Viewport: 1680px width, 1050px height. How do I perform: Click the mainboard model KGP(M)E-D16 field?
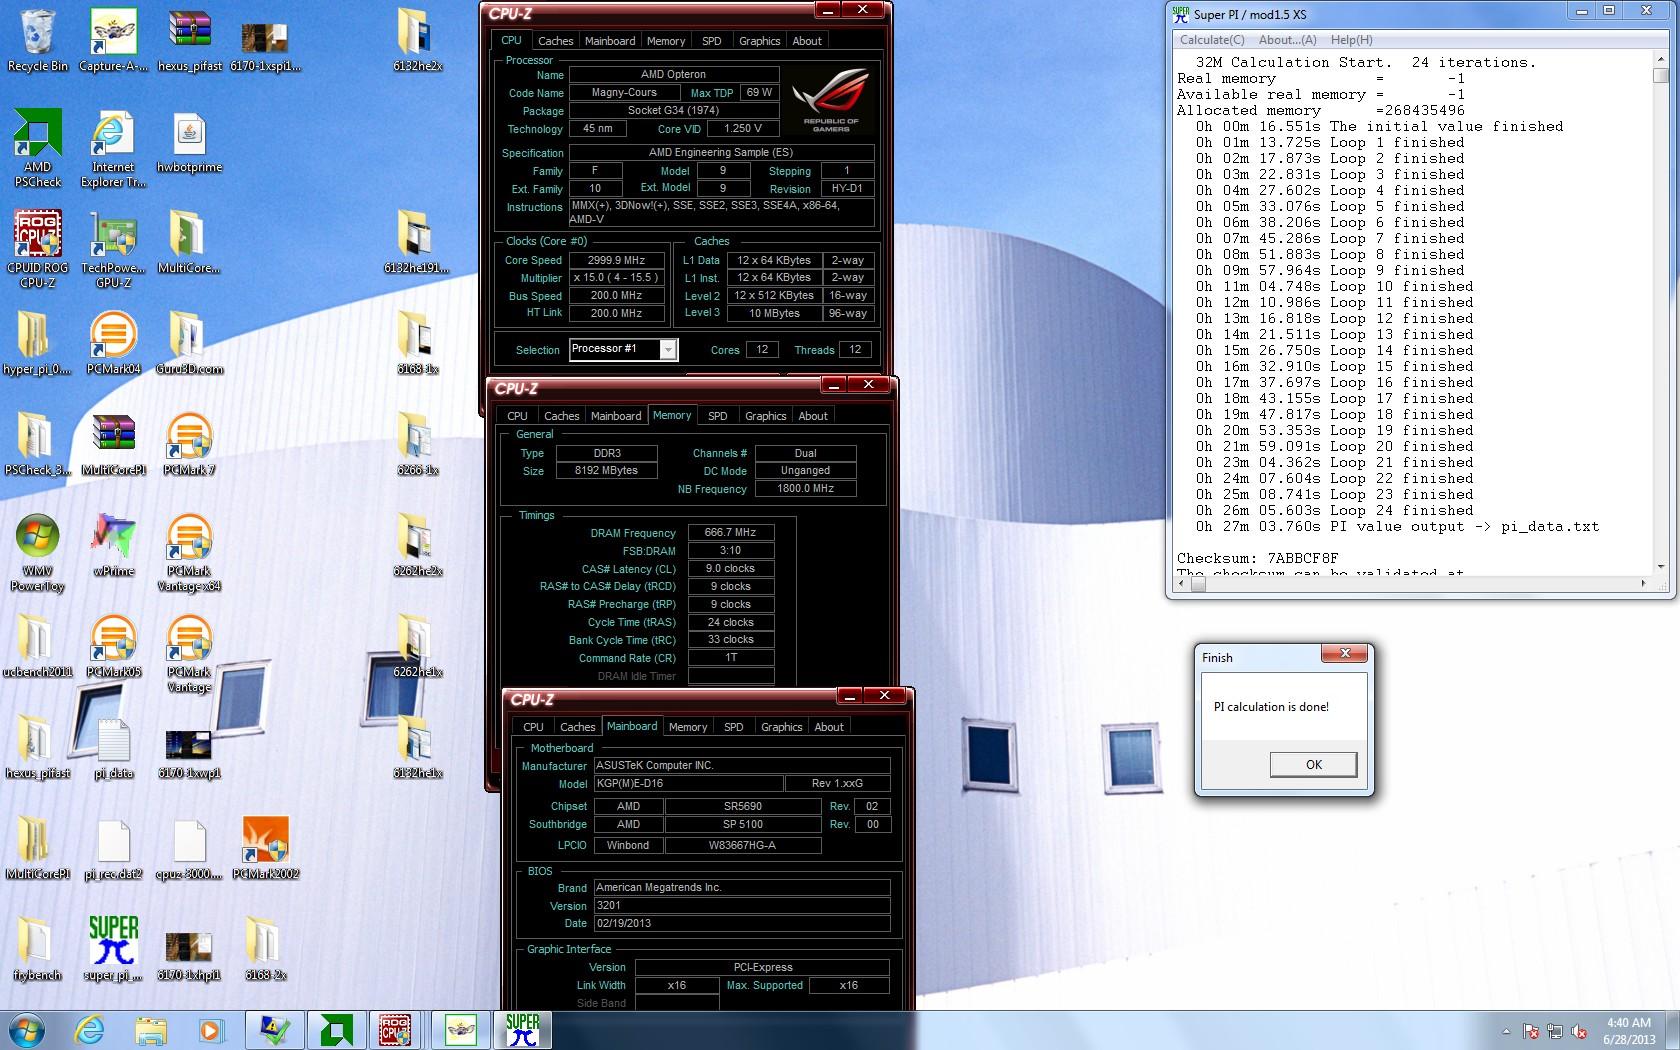(688, 784)
